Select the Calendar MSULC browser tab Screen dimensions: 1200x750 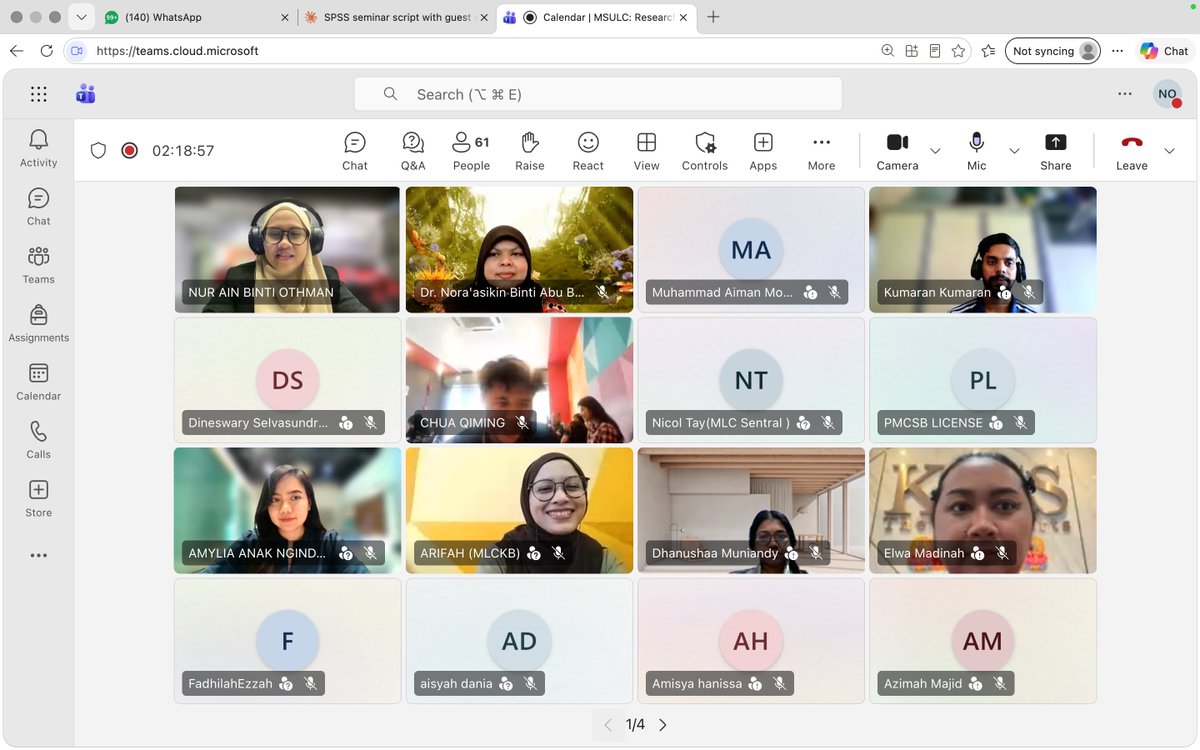click(x=597, y=17)
